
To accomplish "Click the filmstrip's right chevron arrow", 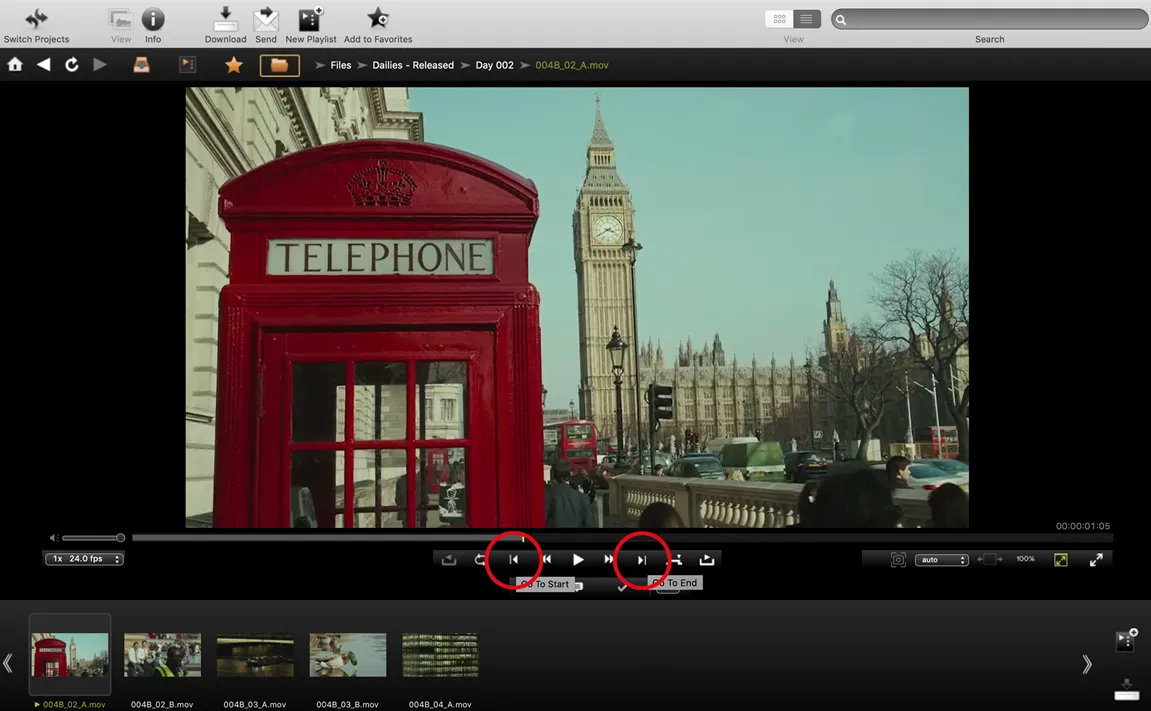I will [1086, 662].
